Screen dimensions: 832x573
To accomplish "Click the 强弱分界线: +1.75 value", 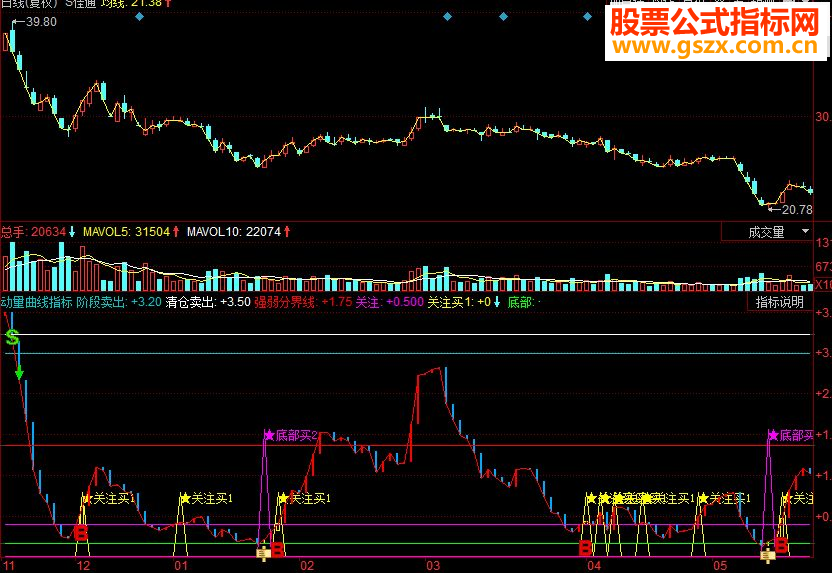I will tap(303, 302).
